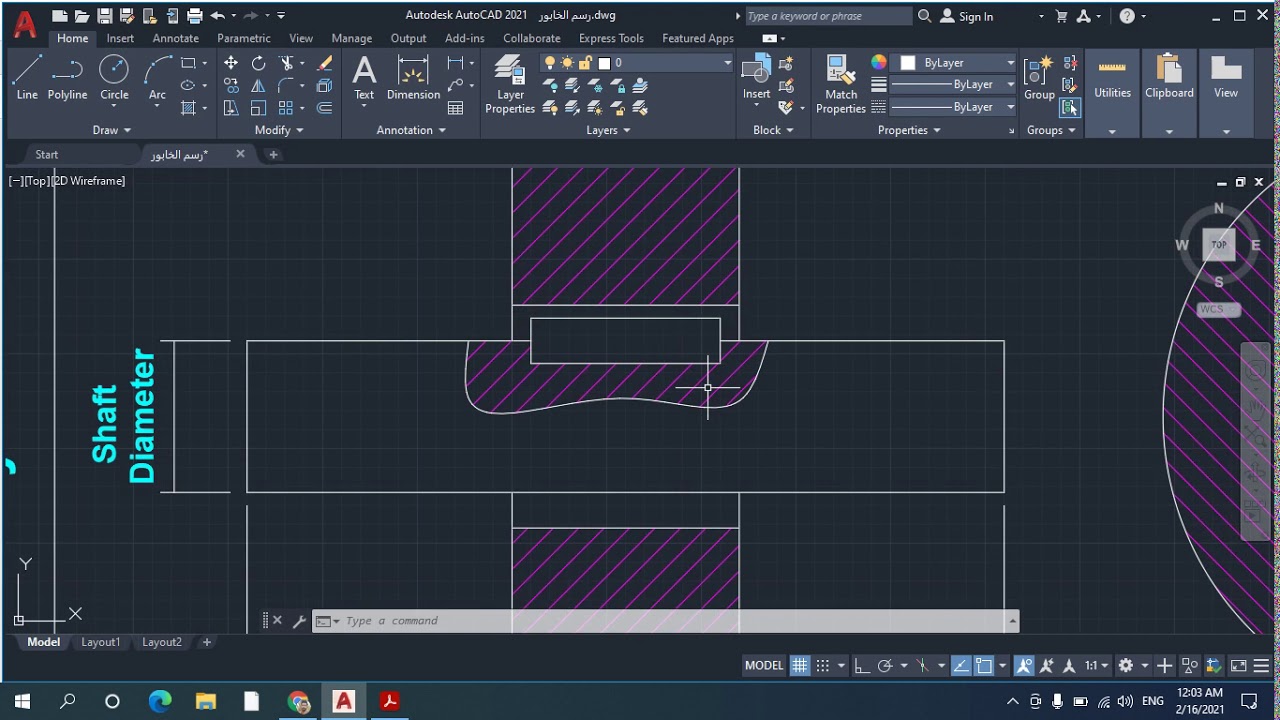Screen dimensions: 1280x720
Task: Open the Manage ribbon tab
Action: [352, 38]
